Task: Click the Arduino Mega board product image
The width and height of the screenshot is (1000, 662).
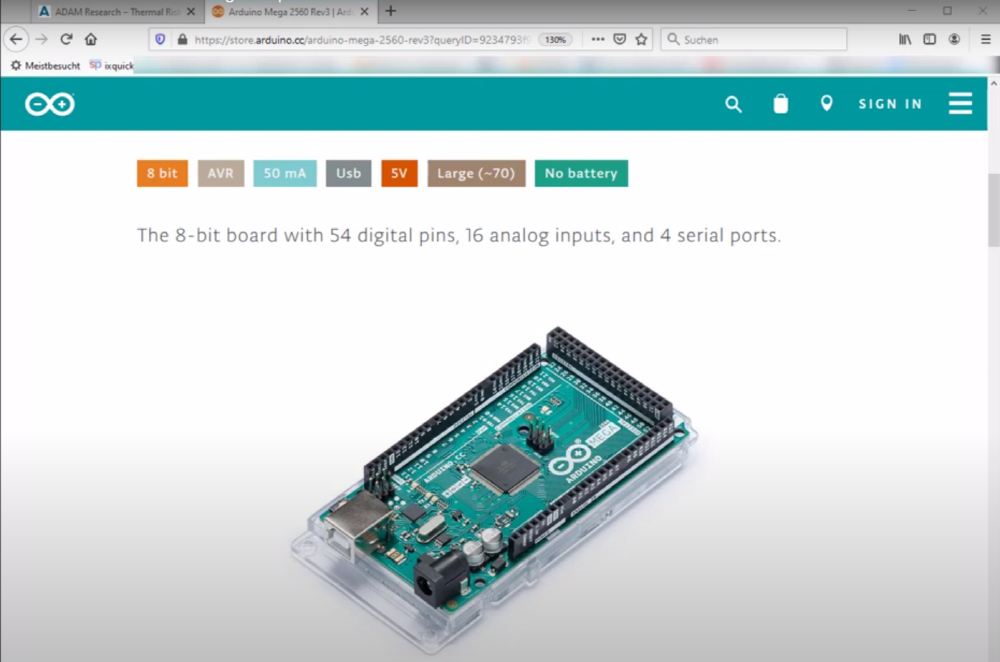Action: point(494,491)
